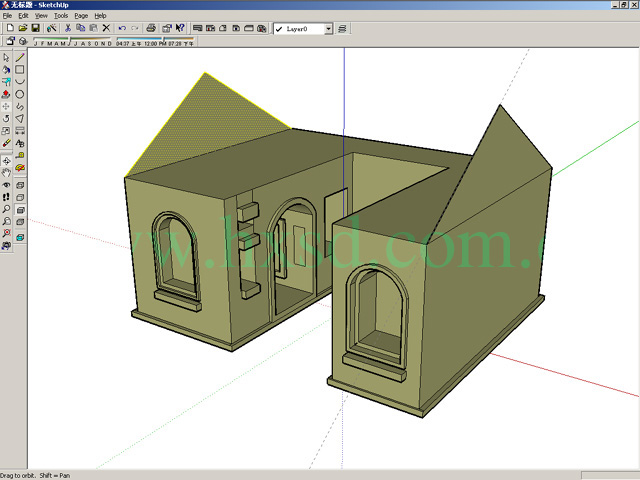Undo the last action

122,28
